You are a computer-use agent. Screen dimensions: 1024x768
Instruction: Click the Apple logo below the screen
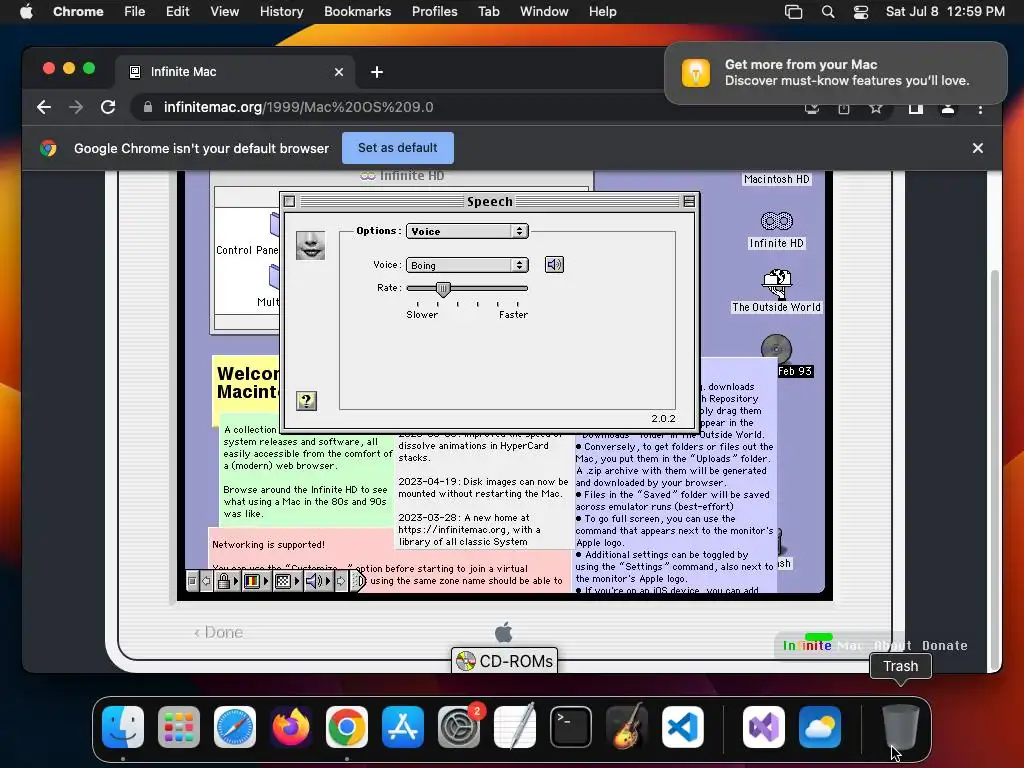(504, 632)
